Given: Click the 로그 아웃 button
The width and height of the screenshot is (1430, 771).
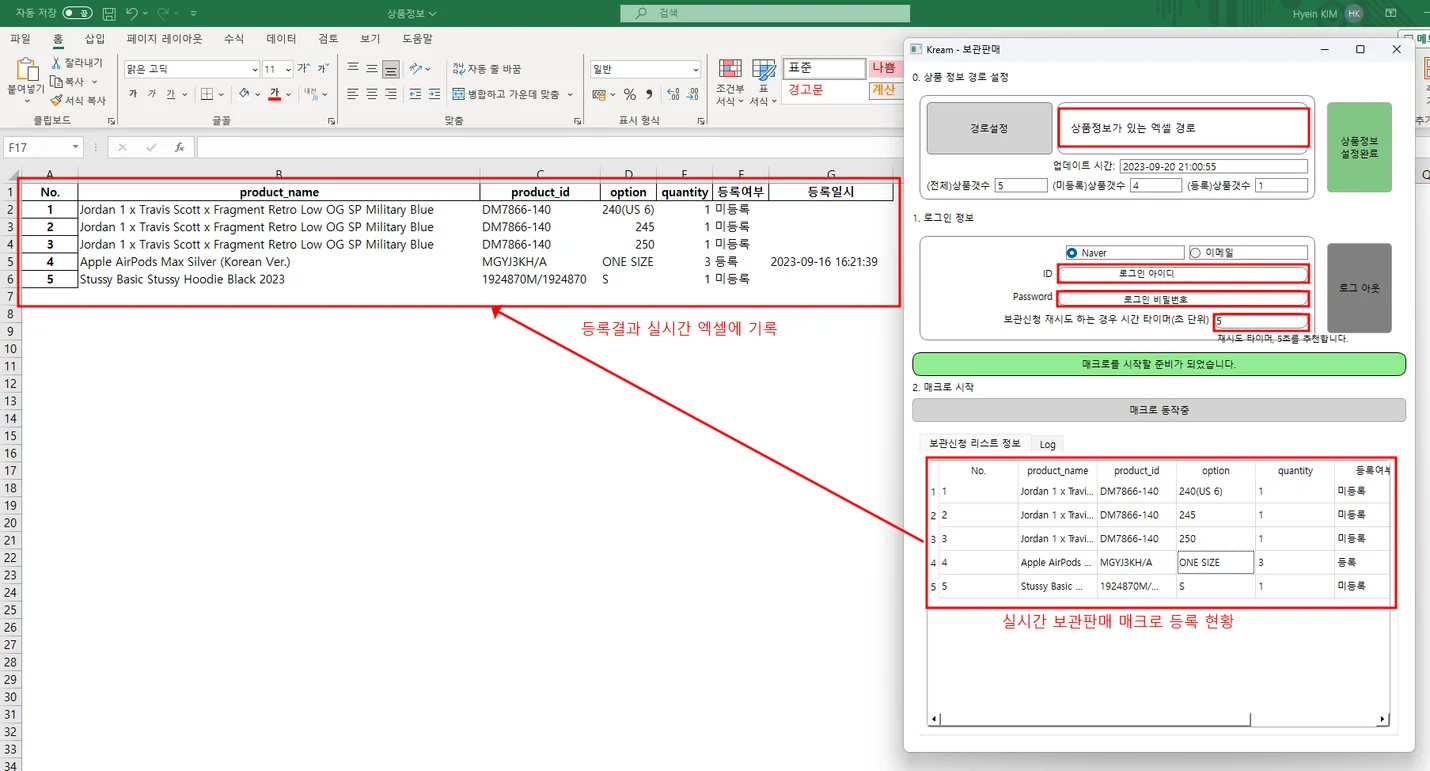Looking at the screenshot, I should coord(1359,288).
